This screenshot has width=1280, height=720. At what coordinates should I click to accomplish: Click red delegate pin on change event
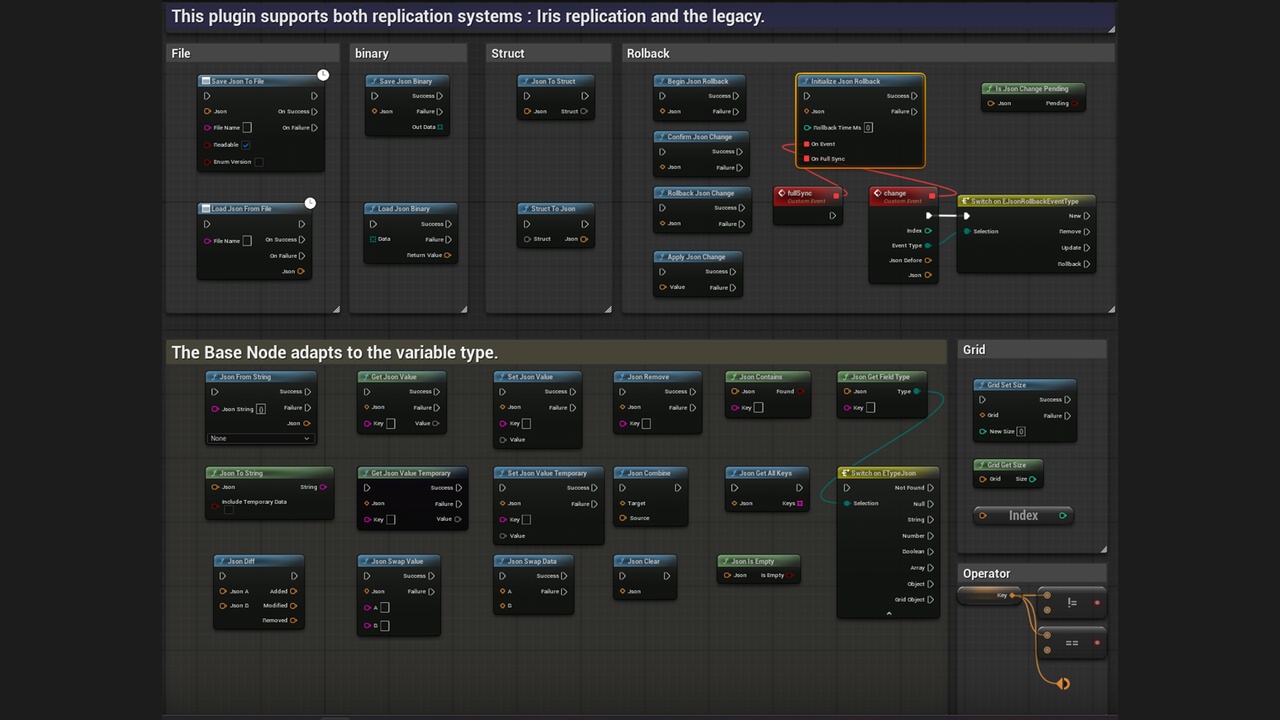click(x=932, y=195)
